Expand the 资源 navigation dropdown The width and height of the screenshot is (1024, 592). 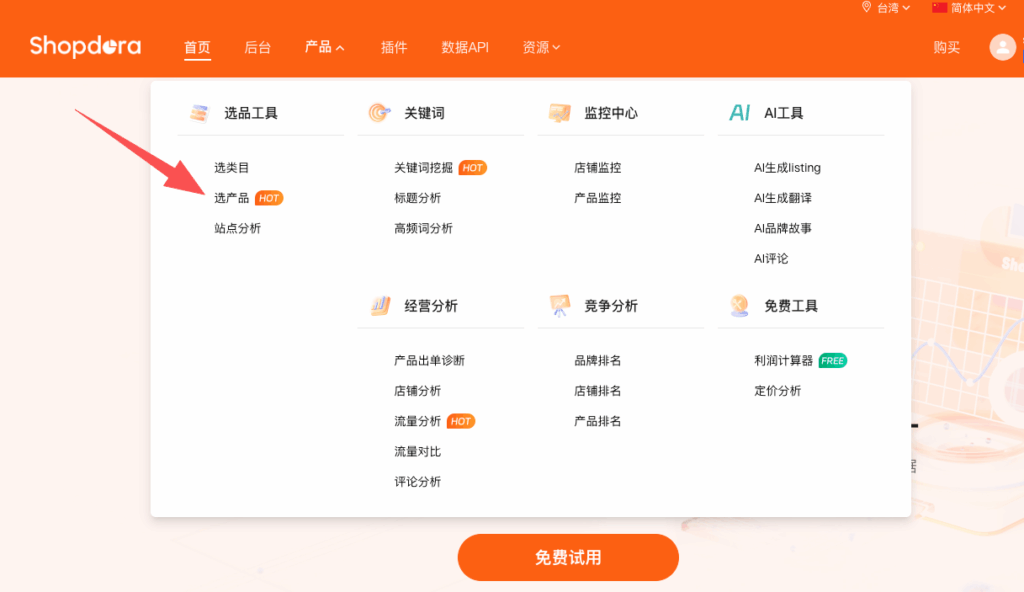pyautogui.click(x=541, y=47)
